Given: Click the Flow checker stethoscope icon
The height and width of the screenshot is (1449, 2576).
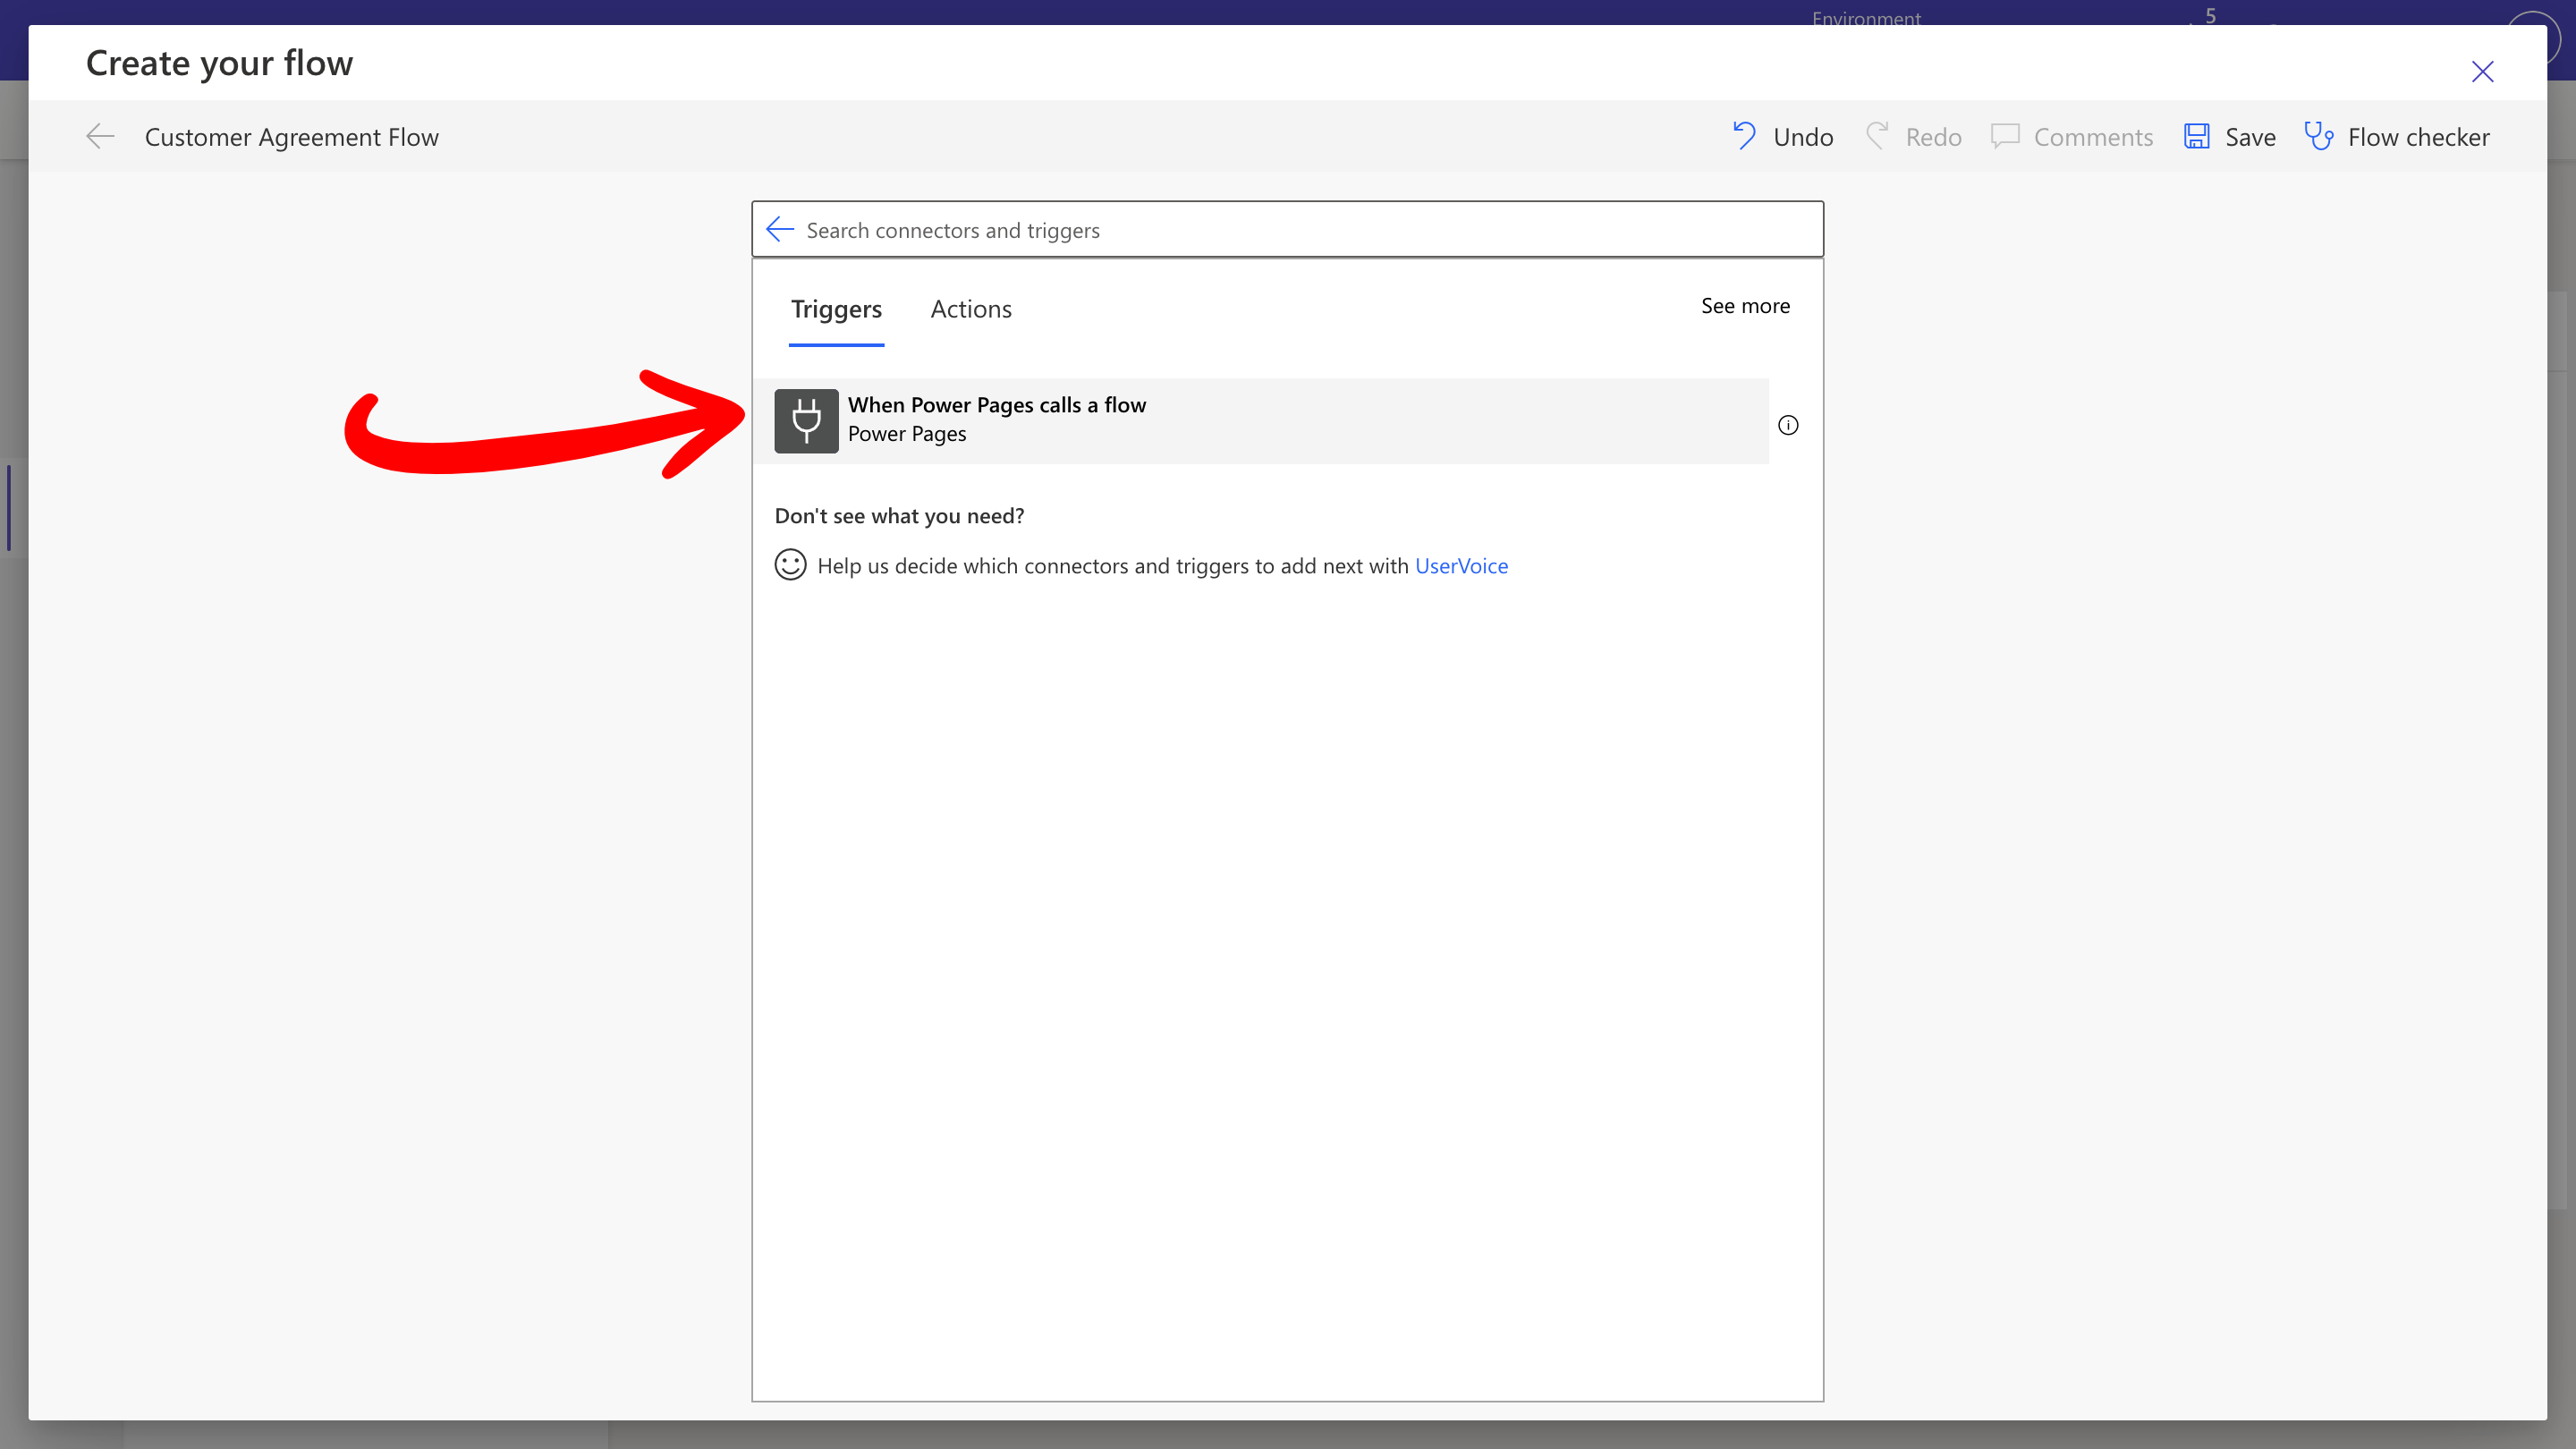Looking at the screenshot, I should pyautogui.click(x=2318, y=136).
